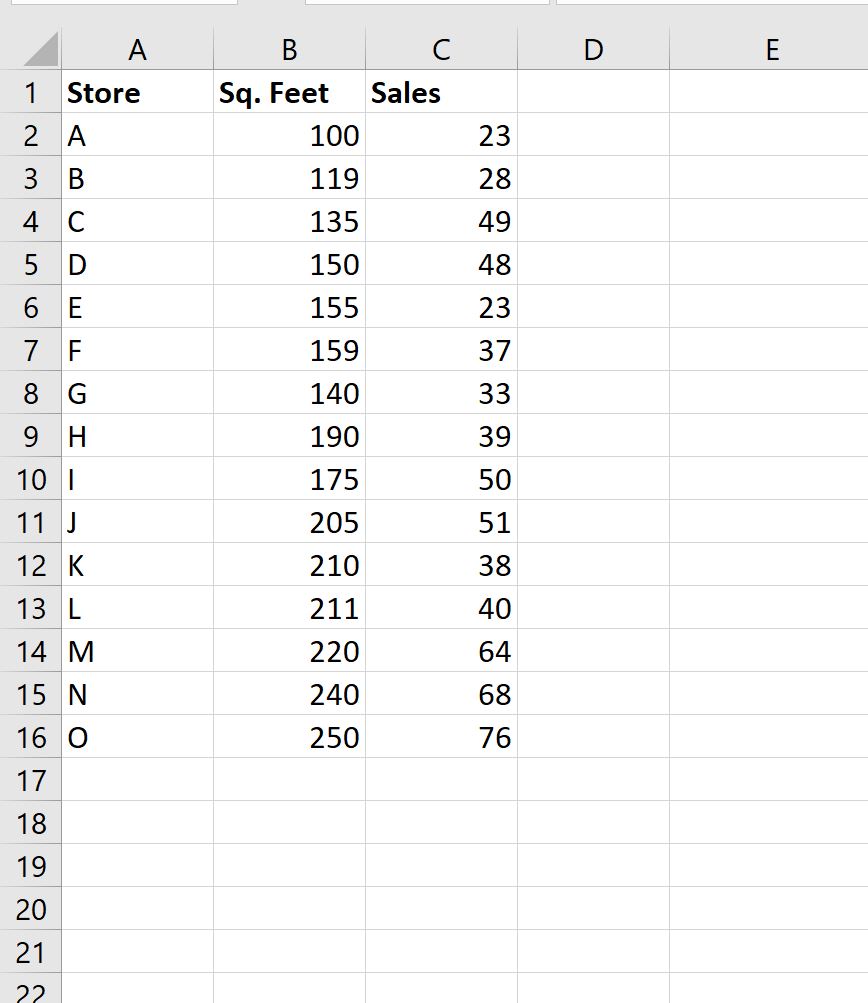868x1003 pixels.
Task: Click the cell containing Store L
Action: point(138,608)
